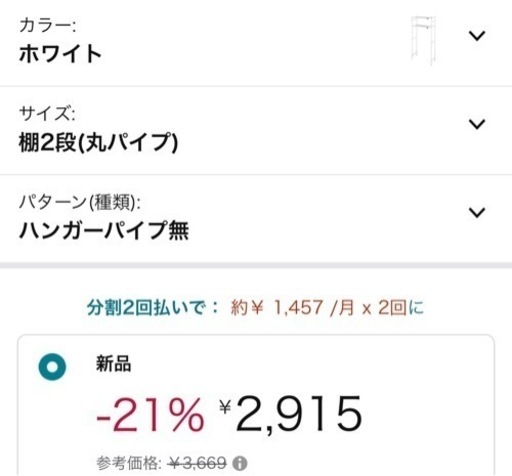Click the ¥2,915 price

[291, 414]
